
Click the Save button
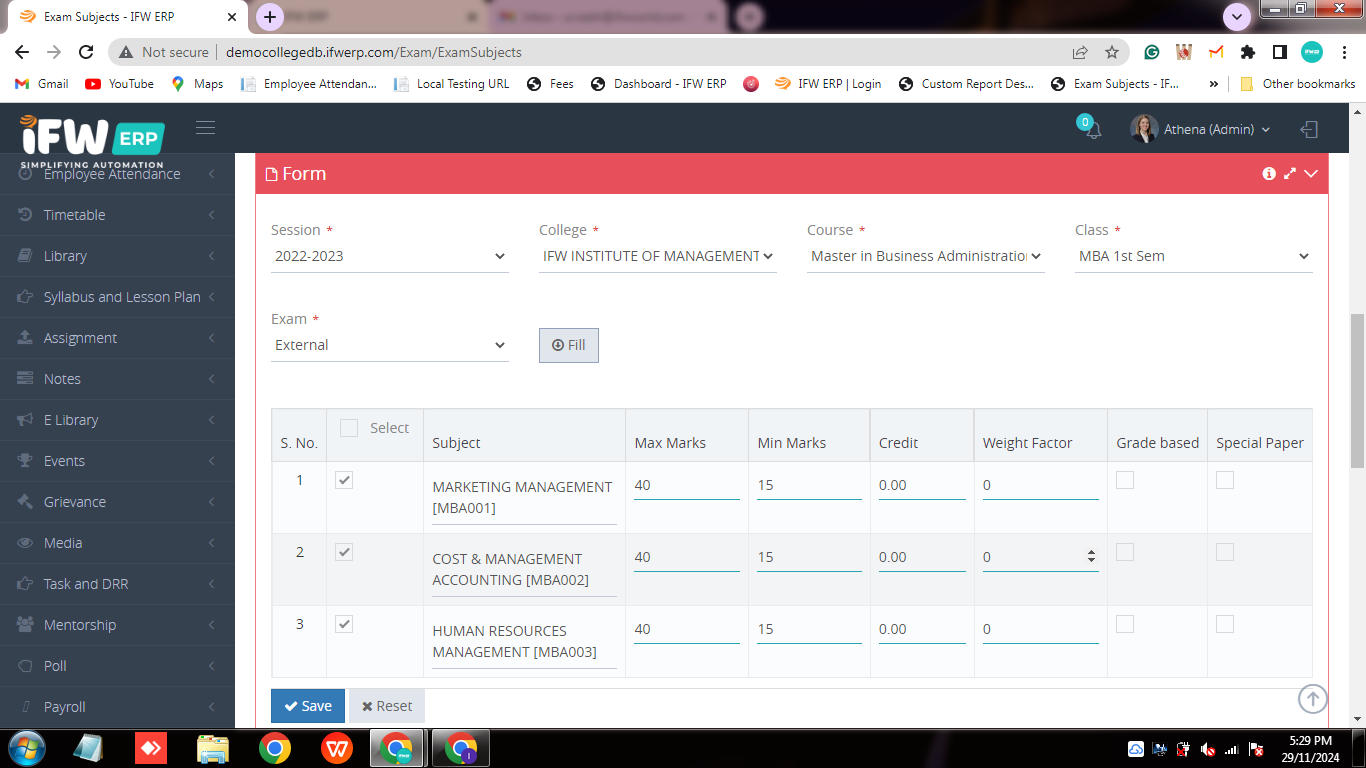point(308,706)
